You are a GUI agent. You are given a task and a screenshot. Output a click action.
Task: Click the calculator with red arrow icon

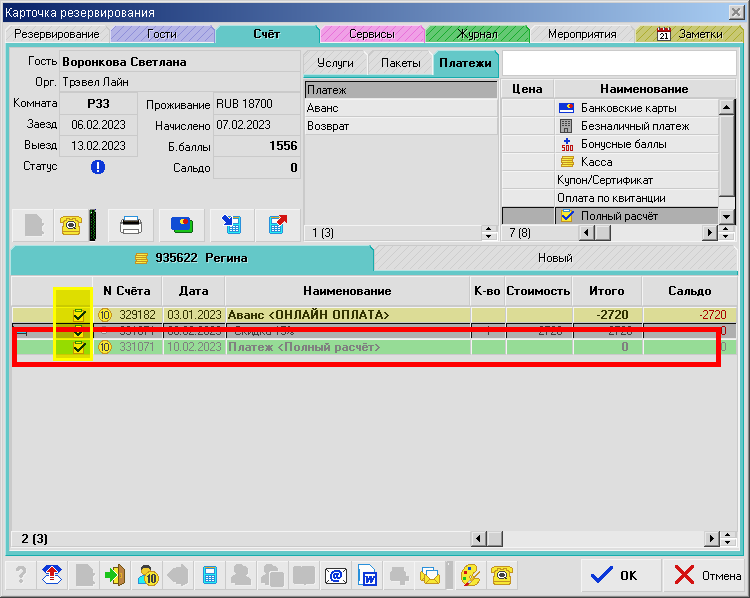(279, 224)
